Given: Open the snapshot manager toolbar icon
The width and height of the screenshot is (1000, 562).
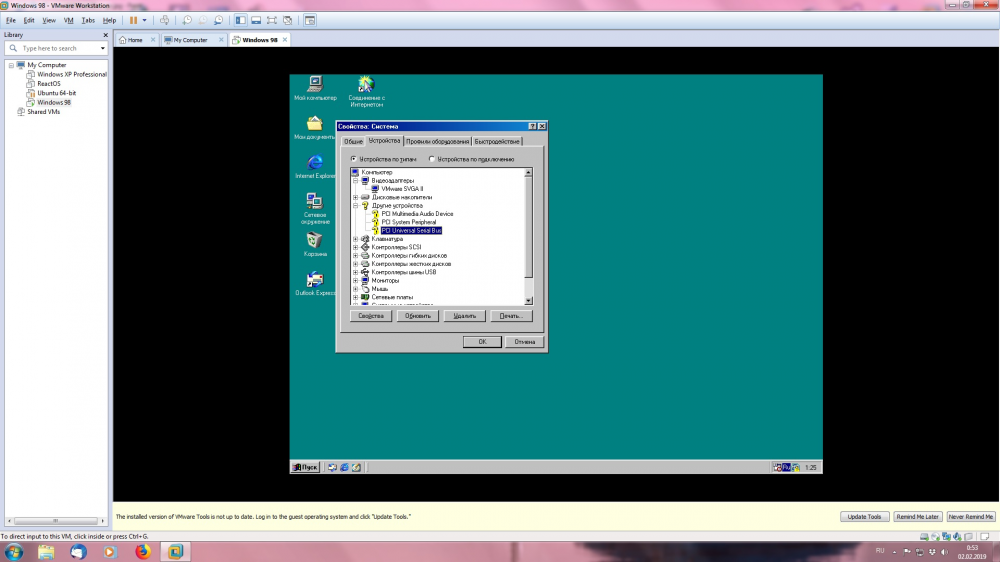Looking at the screenshot, I should coord(219,20).
